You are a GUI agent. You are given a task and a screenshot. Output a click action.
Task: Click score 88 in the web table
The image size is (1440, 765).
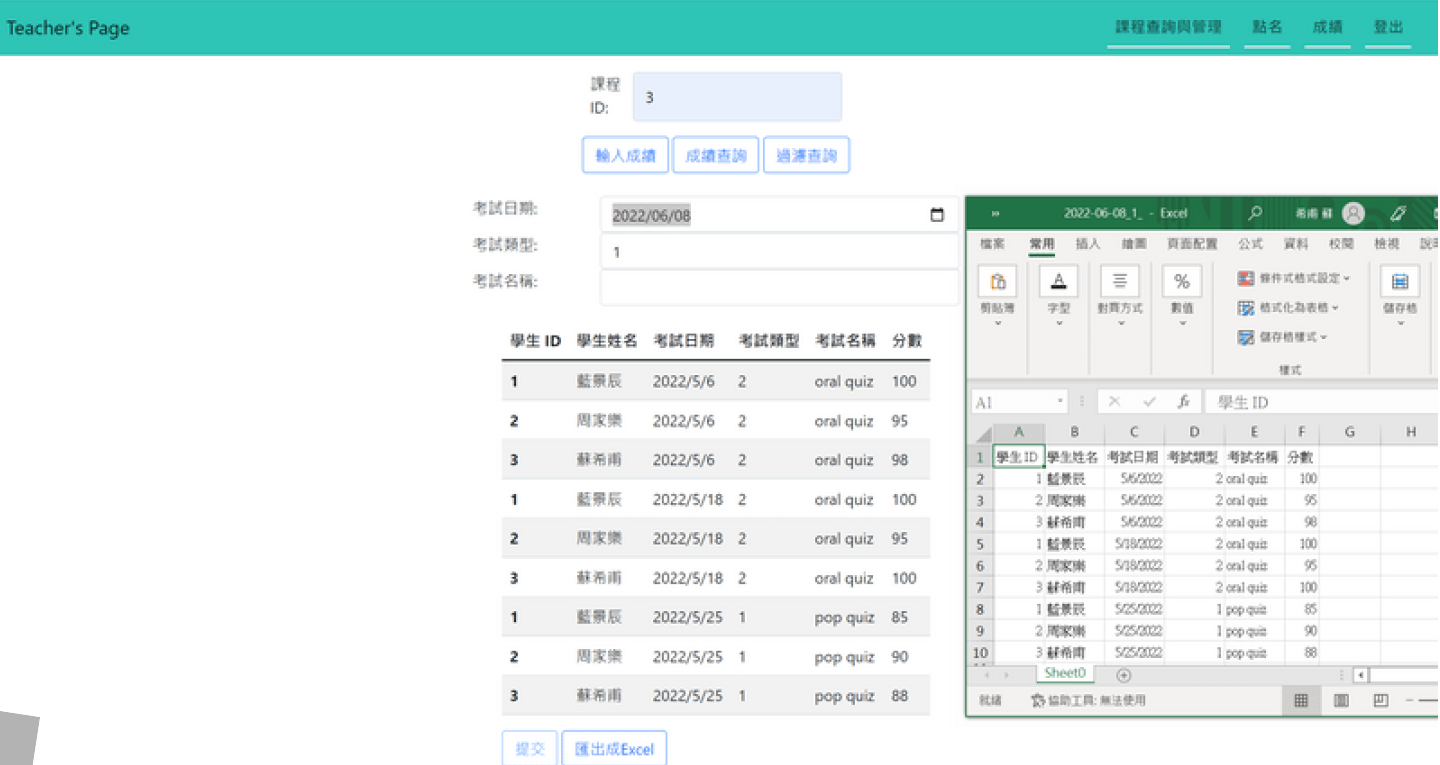(900, 696)
